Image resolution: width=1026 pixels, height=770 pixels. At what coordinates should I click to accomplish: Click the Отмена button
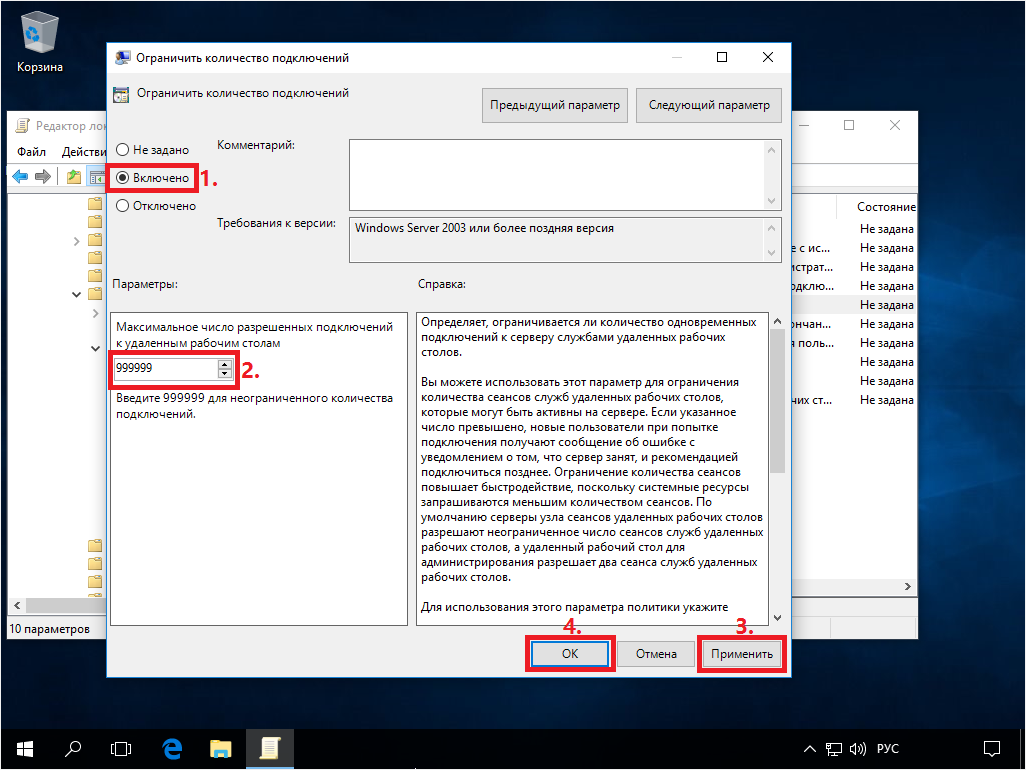656,654
